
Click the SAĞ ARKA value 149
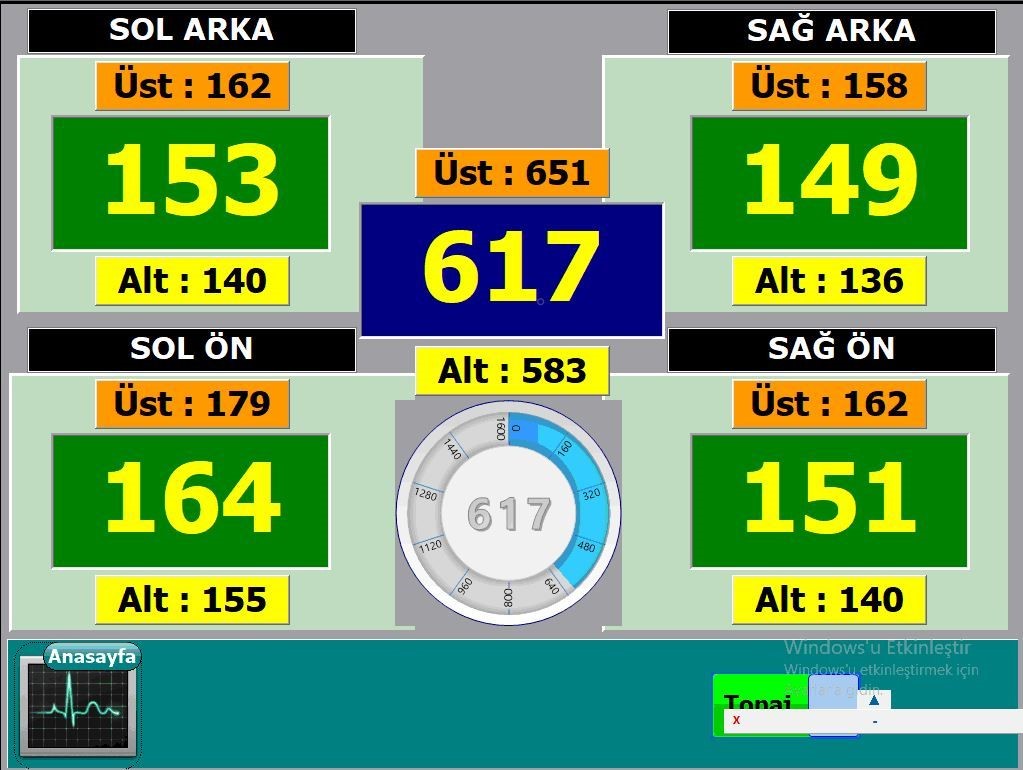(x=829, y=182)
